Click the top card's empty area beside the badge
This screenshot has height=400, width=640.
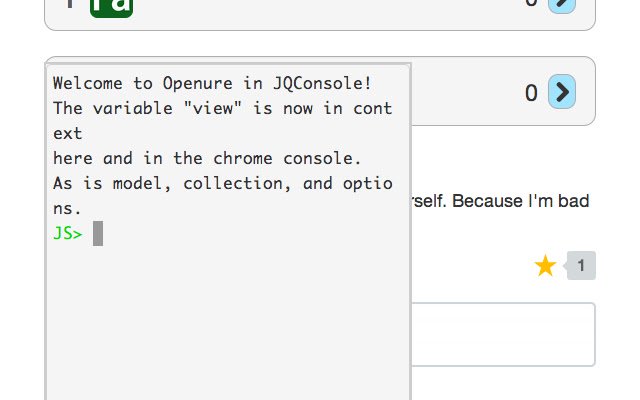point(327,8)
